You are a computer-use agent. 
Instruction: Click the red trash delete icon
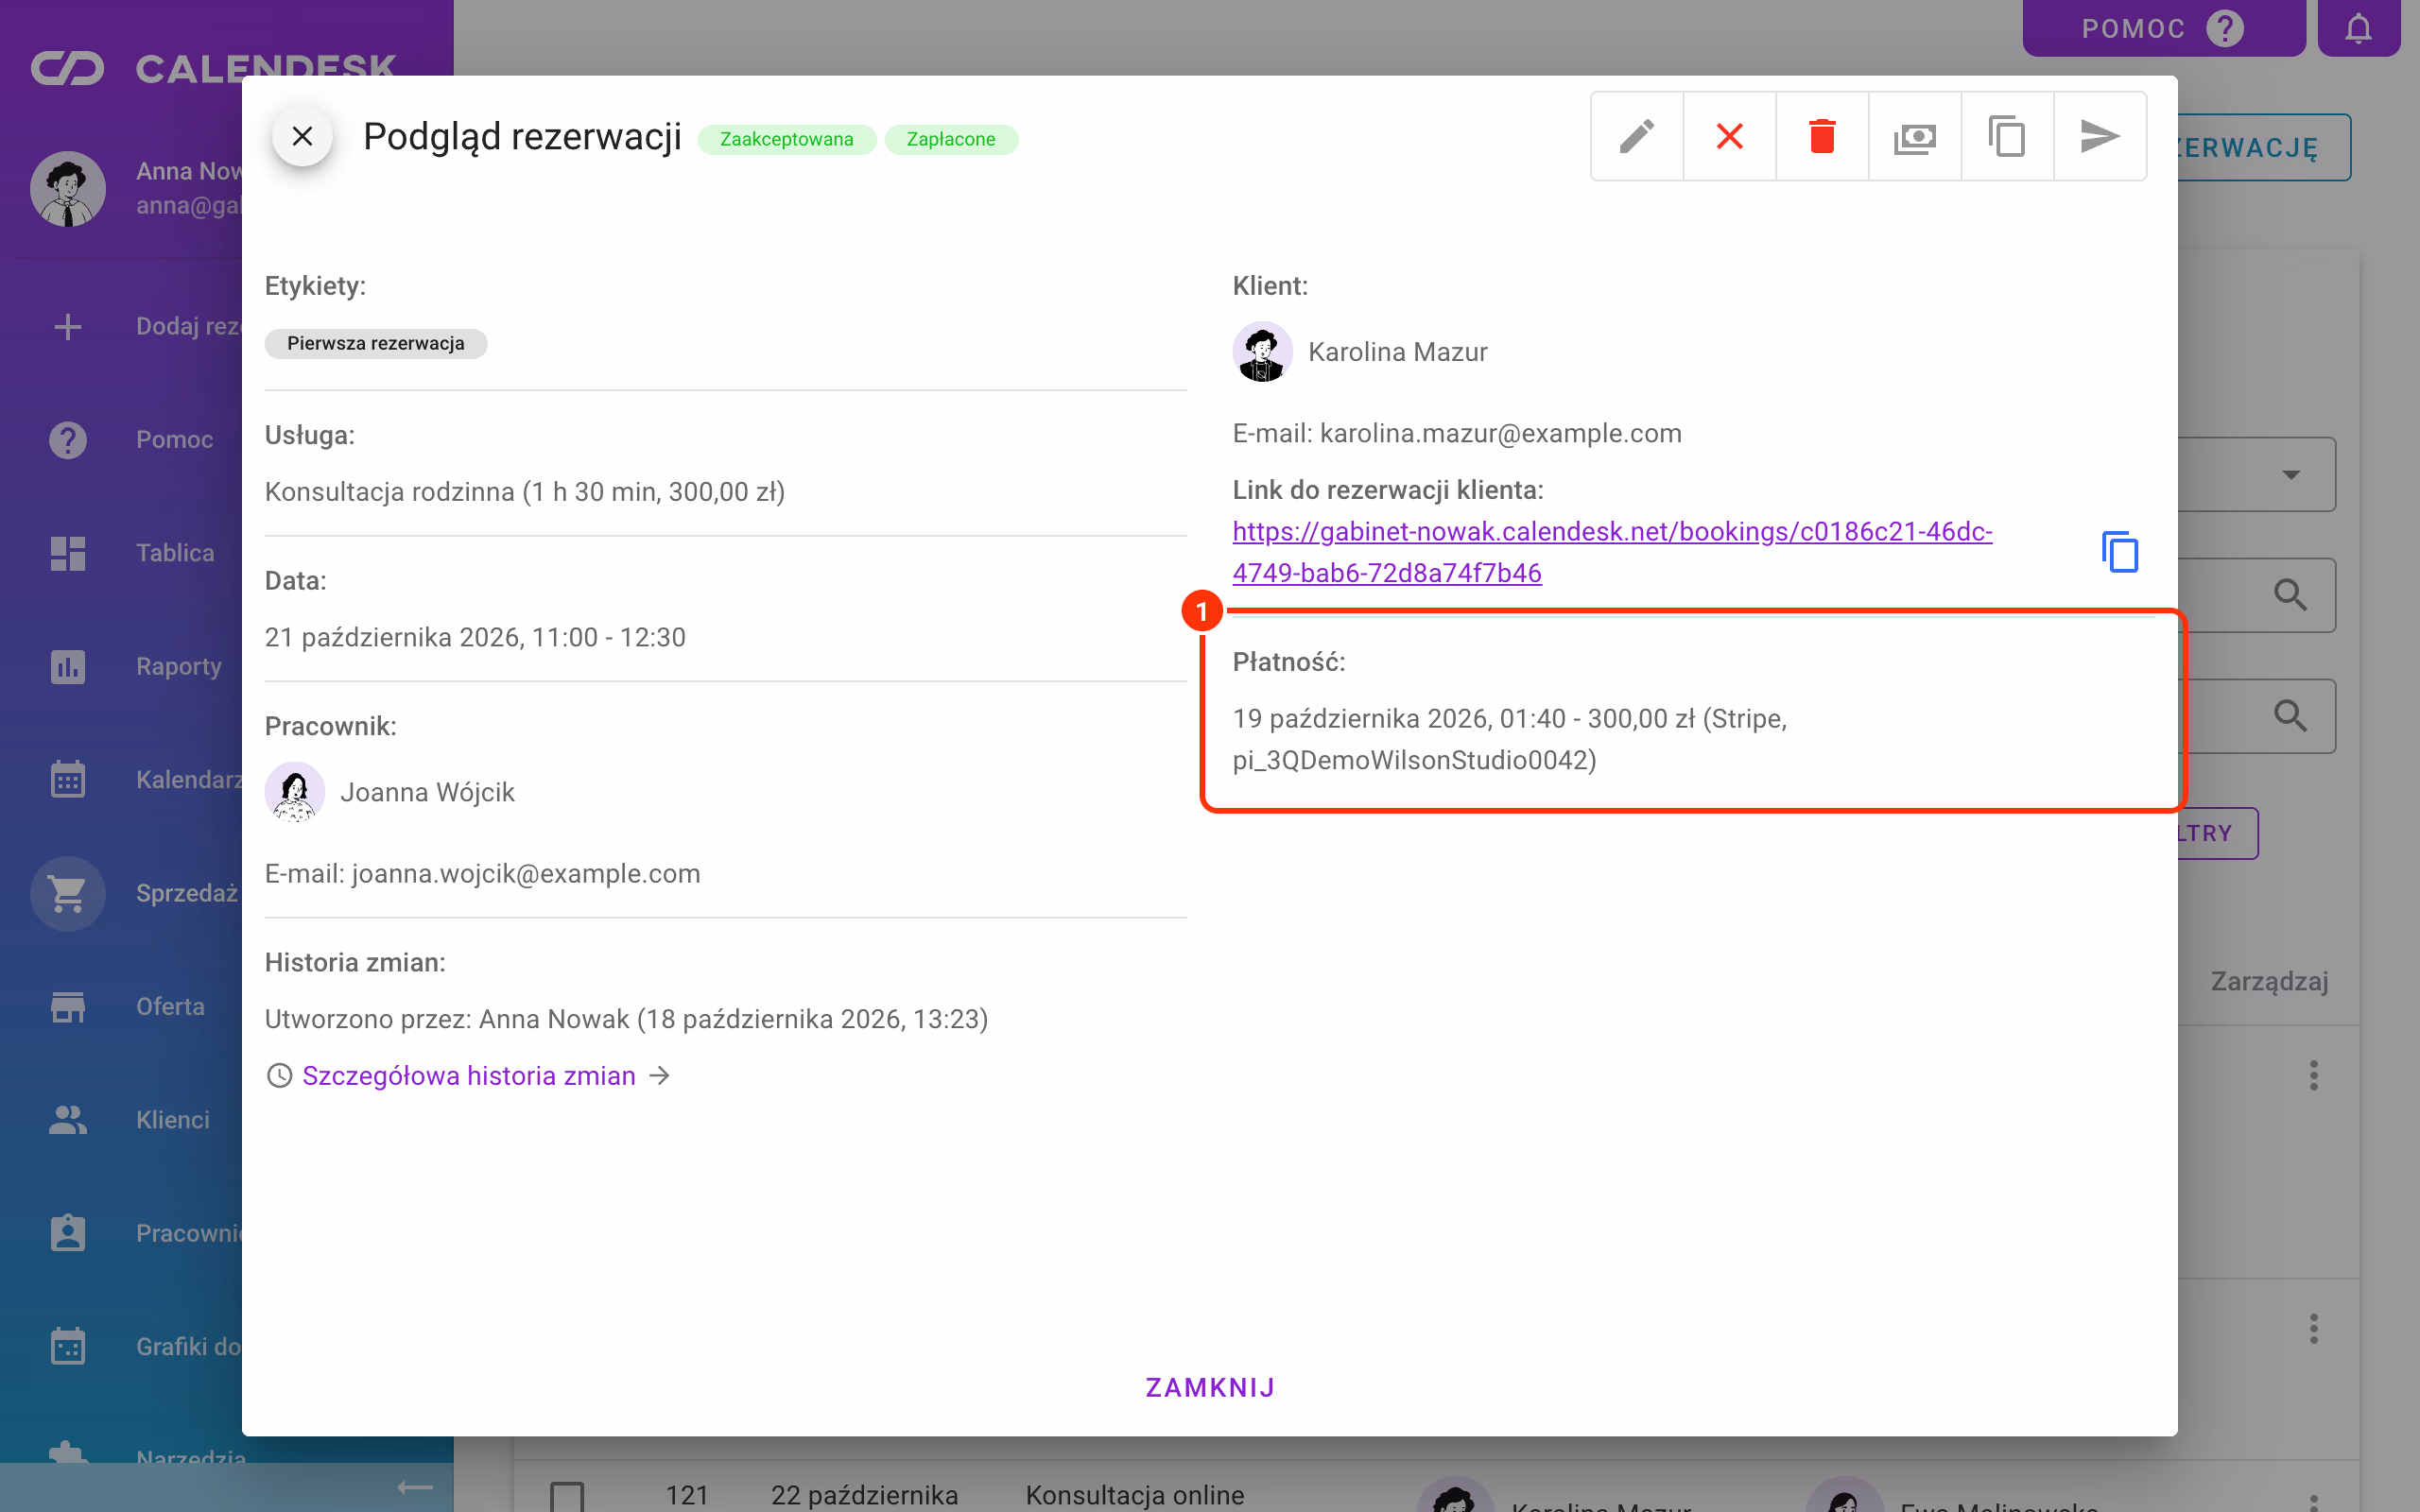[x=1822, y=136]
